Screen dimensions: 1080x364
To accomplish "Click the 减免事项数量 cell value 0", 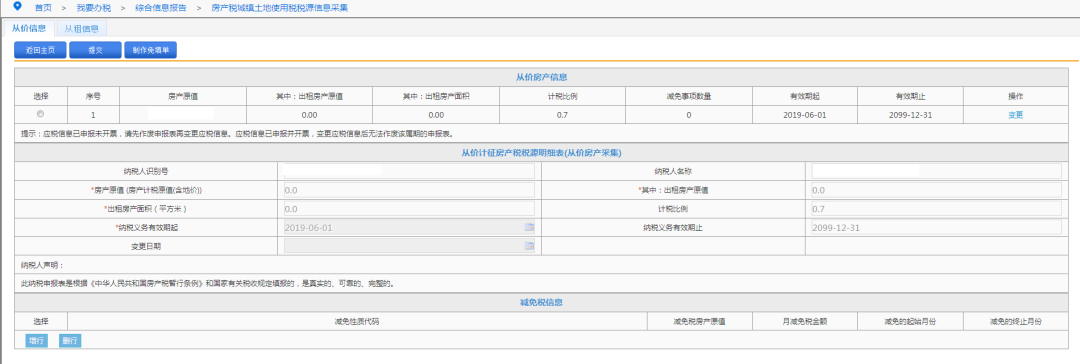I will coord(689,114).
